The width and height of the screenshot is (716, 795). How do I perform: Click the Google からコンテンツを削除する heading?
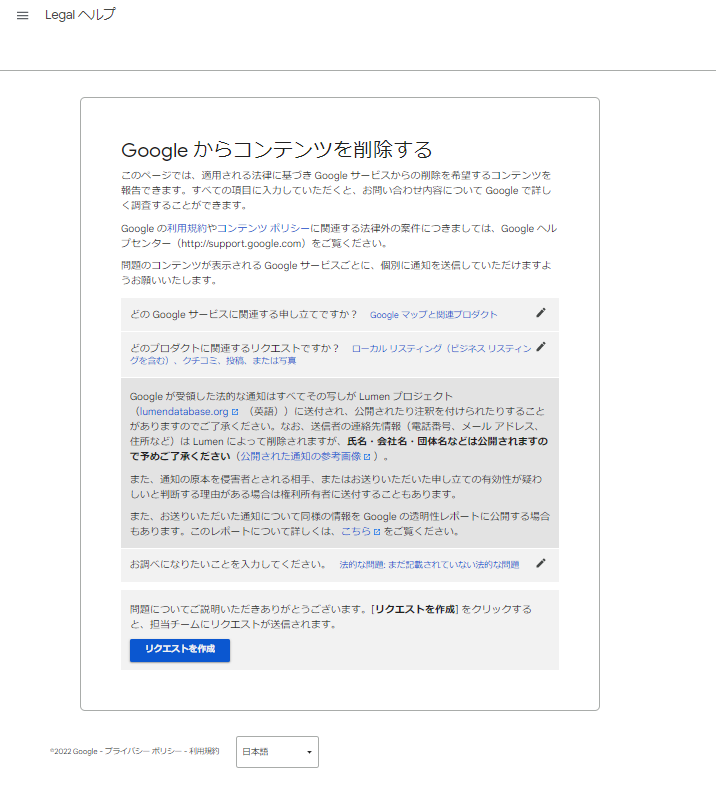pos(276,150)
